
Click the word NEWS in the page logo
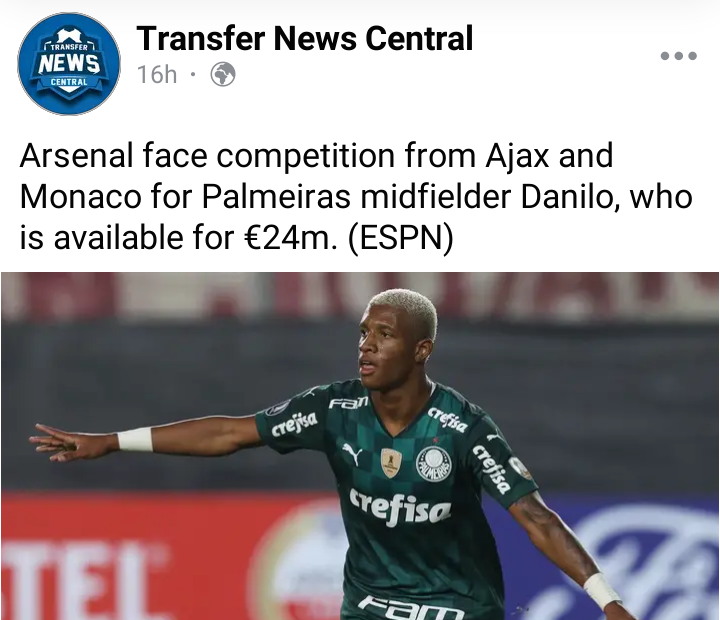tap(69, 63)
